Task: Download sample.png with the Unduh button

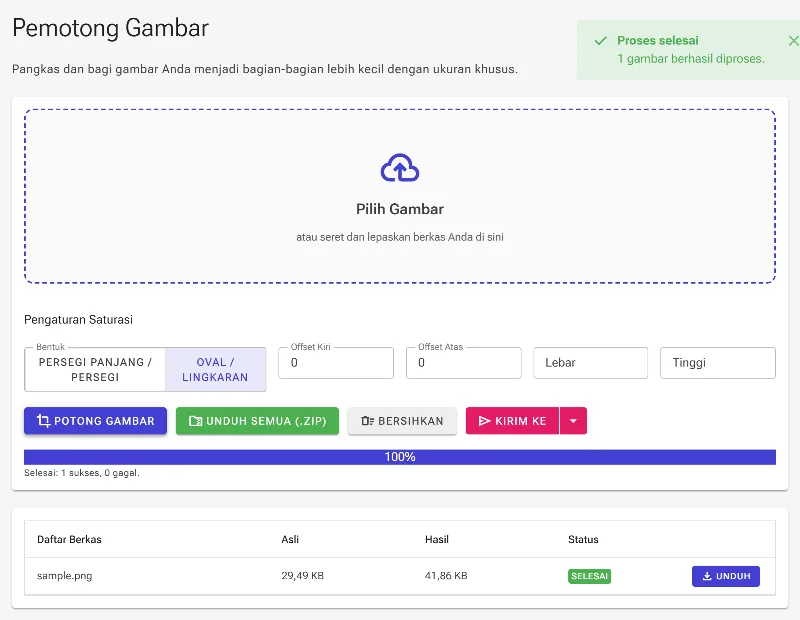Action: tap(726, 576)
